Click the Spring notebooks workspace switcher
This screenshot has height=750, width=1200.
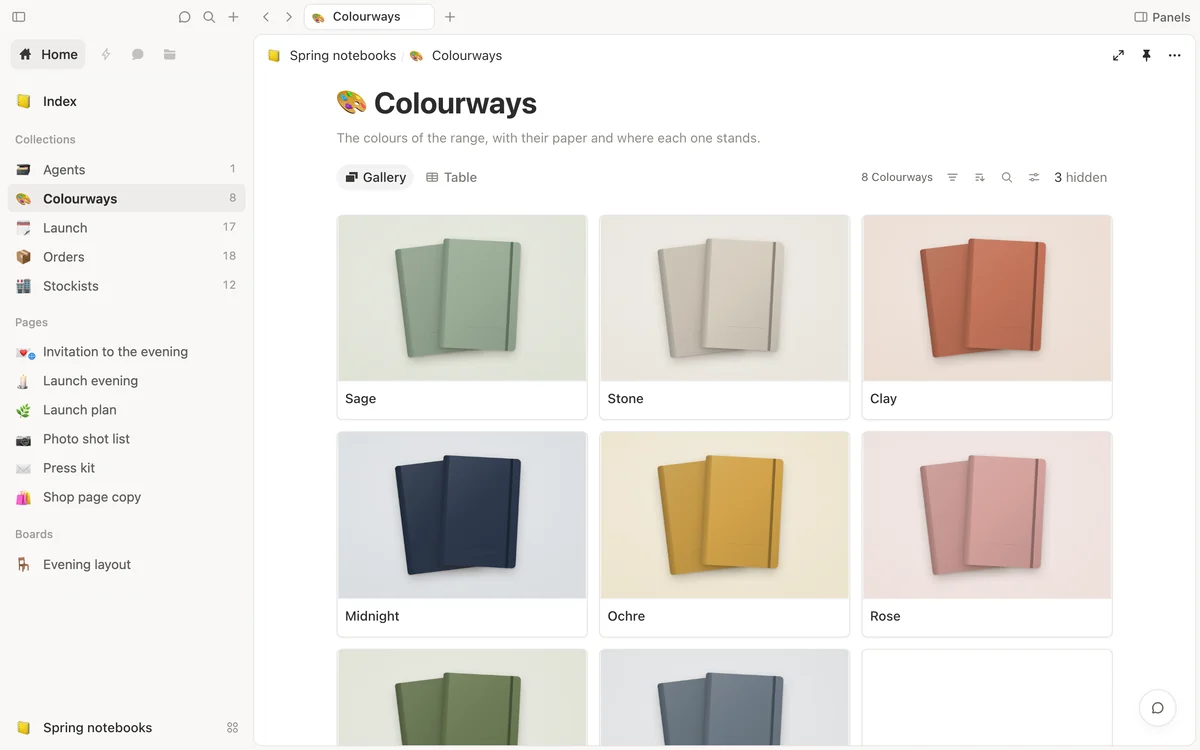[85, 728]
